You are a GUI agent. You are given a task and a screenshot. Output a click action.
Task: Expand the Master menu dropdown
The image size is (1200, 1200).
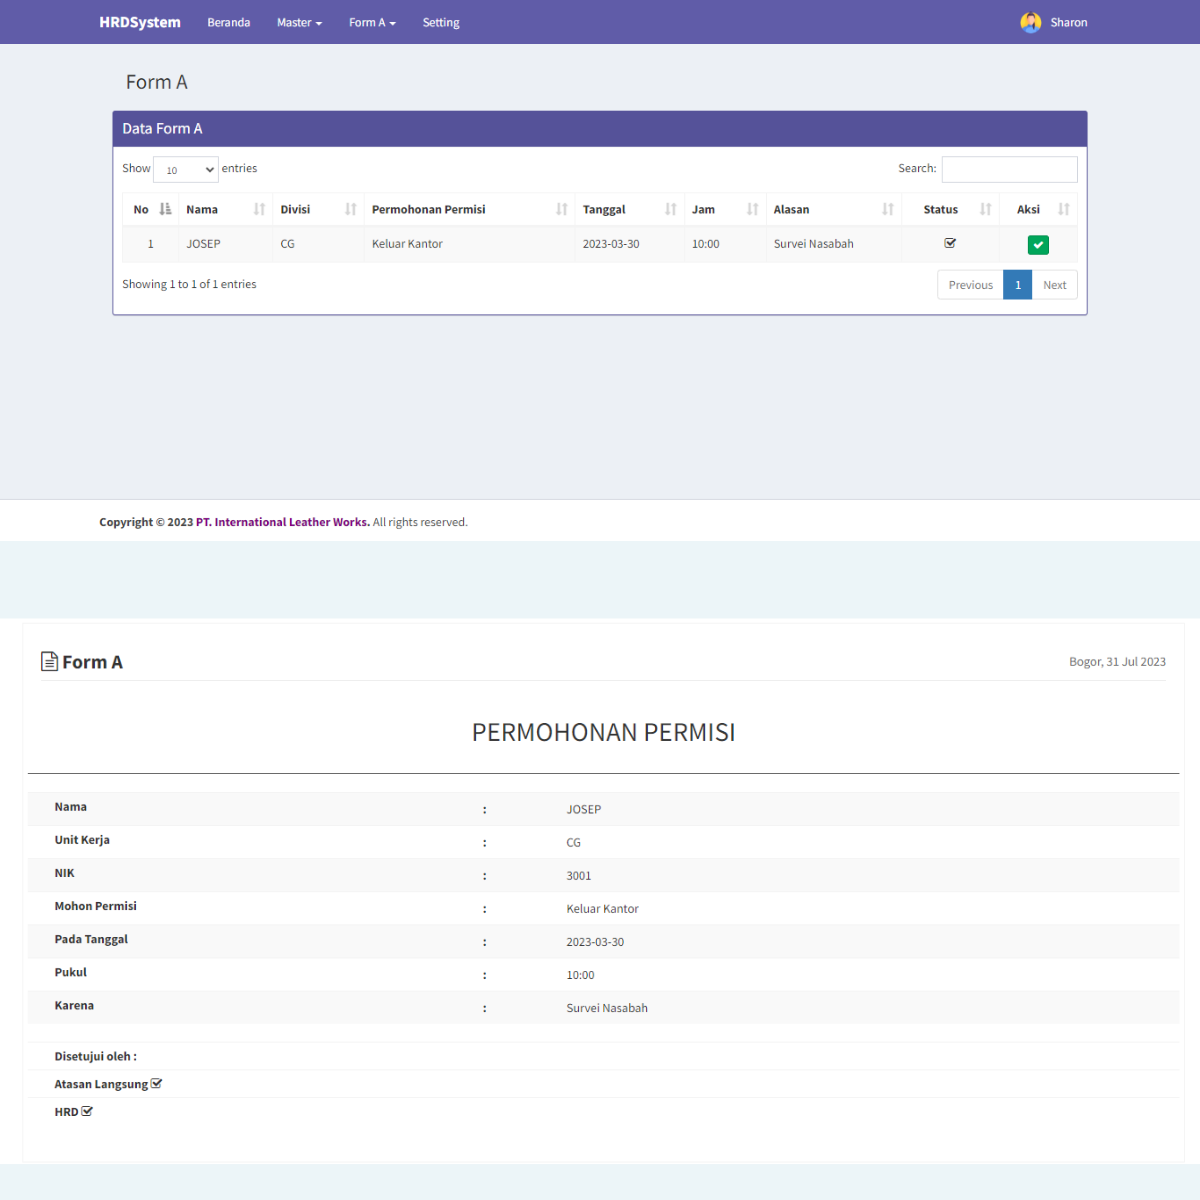[x=299, y=22]
